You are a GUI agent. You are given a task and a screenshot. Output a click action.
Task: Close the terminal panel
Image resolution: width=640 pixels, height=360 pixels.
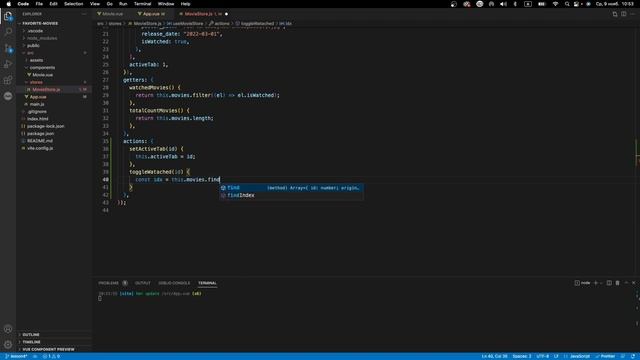click(x=633, y=283)
